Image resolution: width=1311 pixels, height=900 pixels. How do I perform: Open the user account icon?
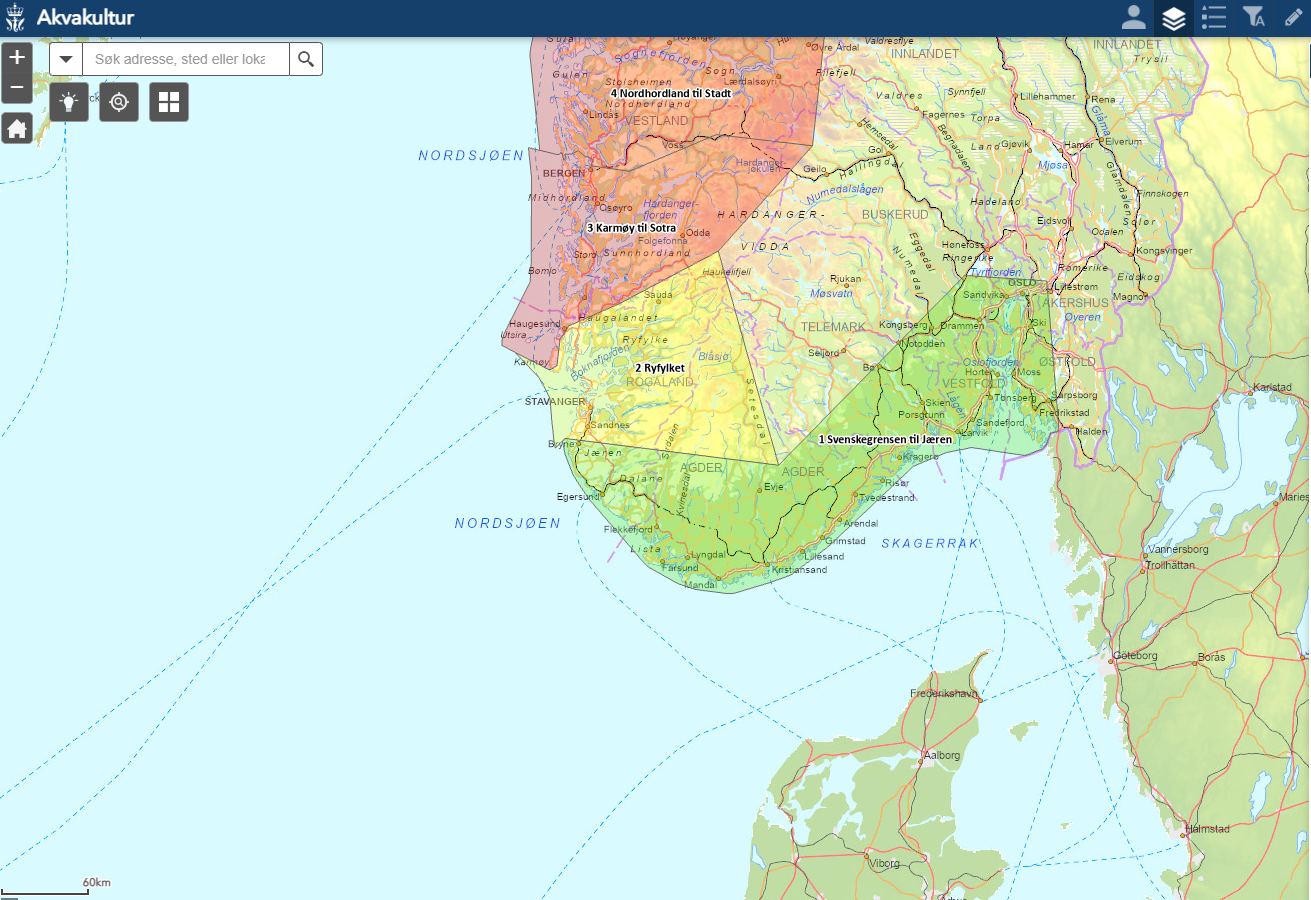click(x=1133, y=18)
